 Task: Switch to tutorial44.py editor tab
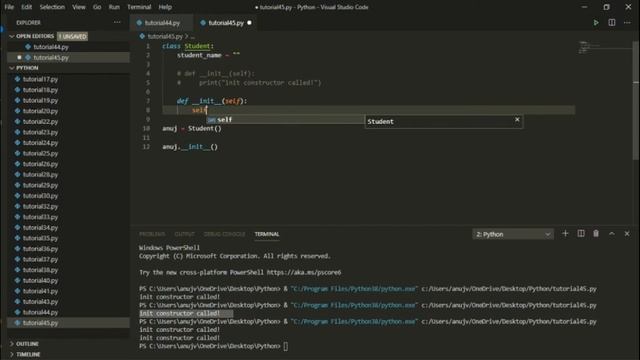(x=162, y=23)
